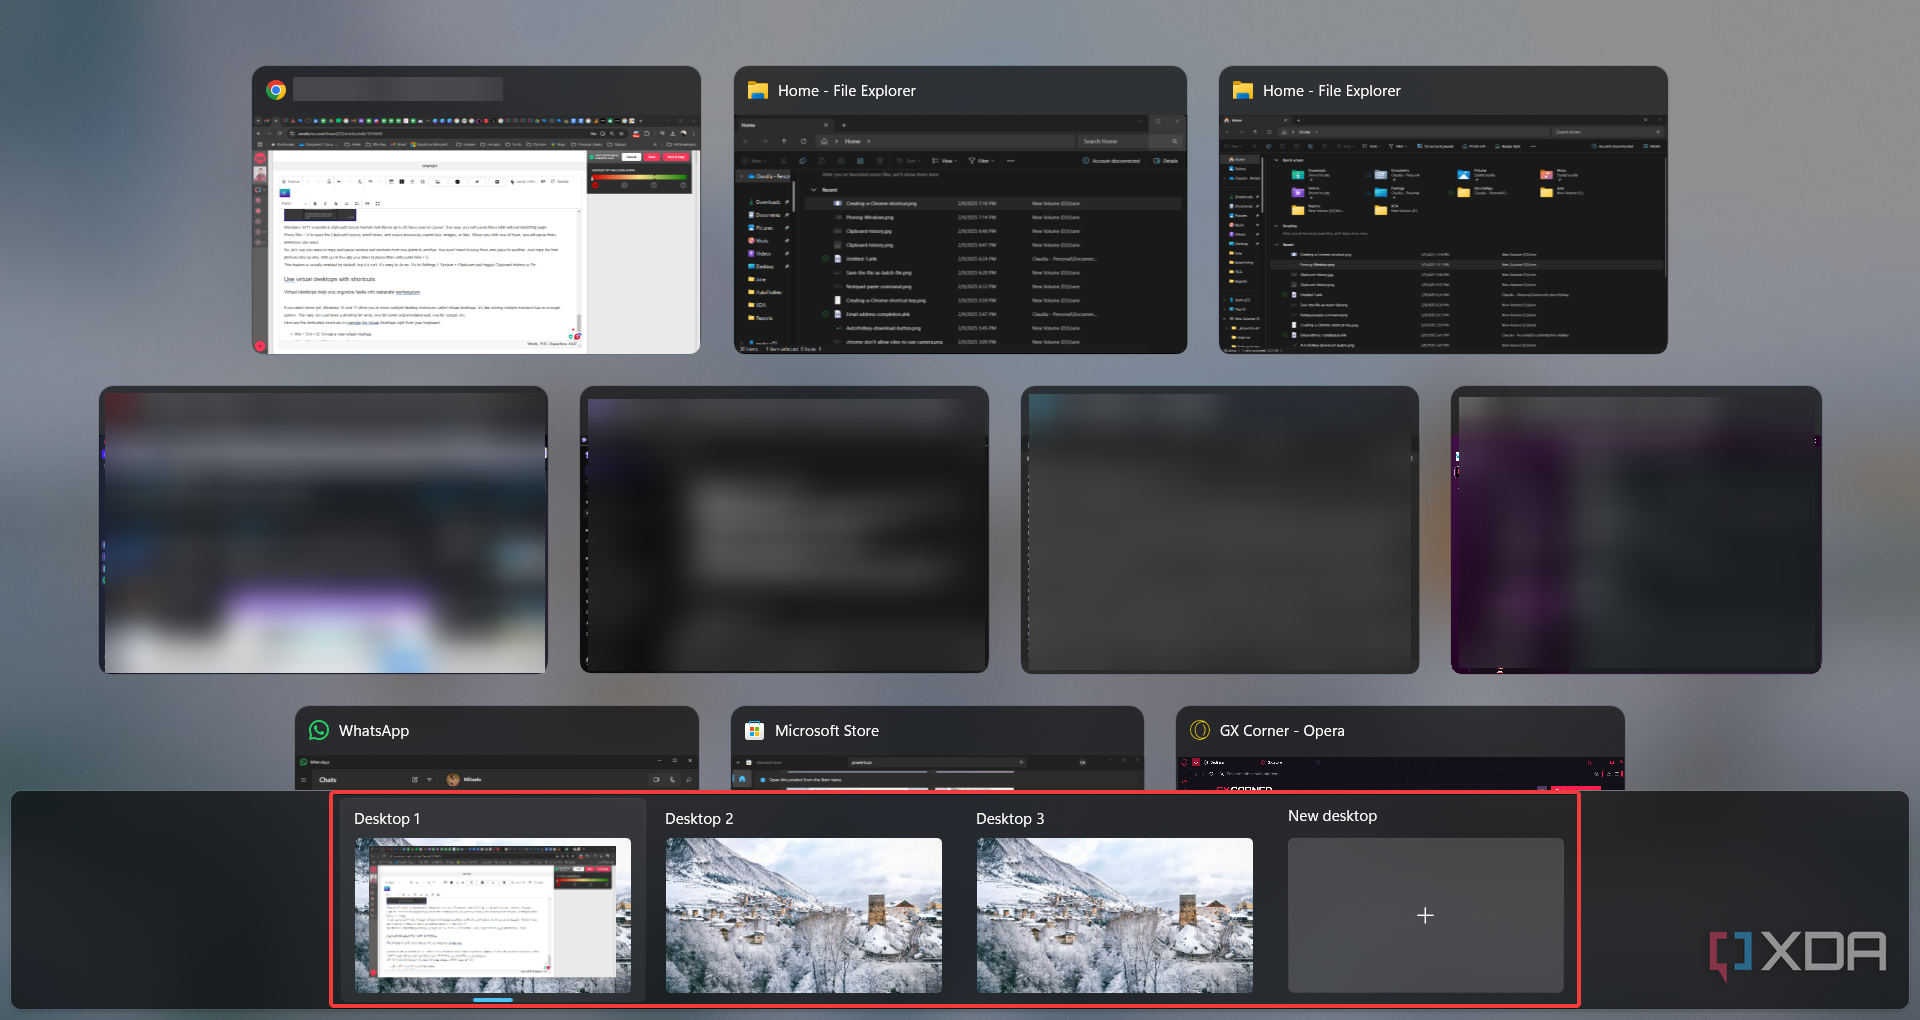Collapse the Recent section in File Explorer
1920x1020 pixels.
click(813, 190)
